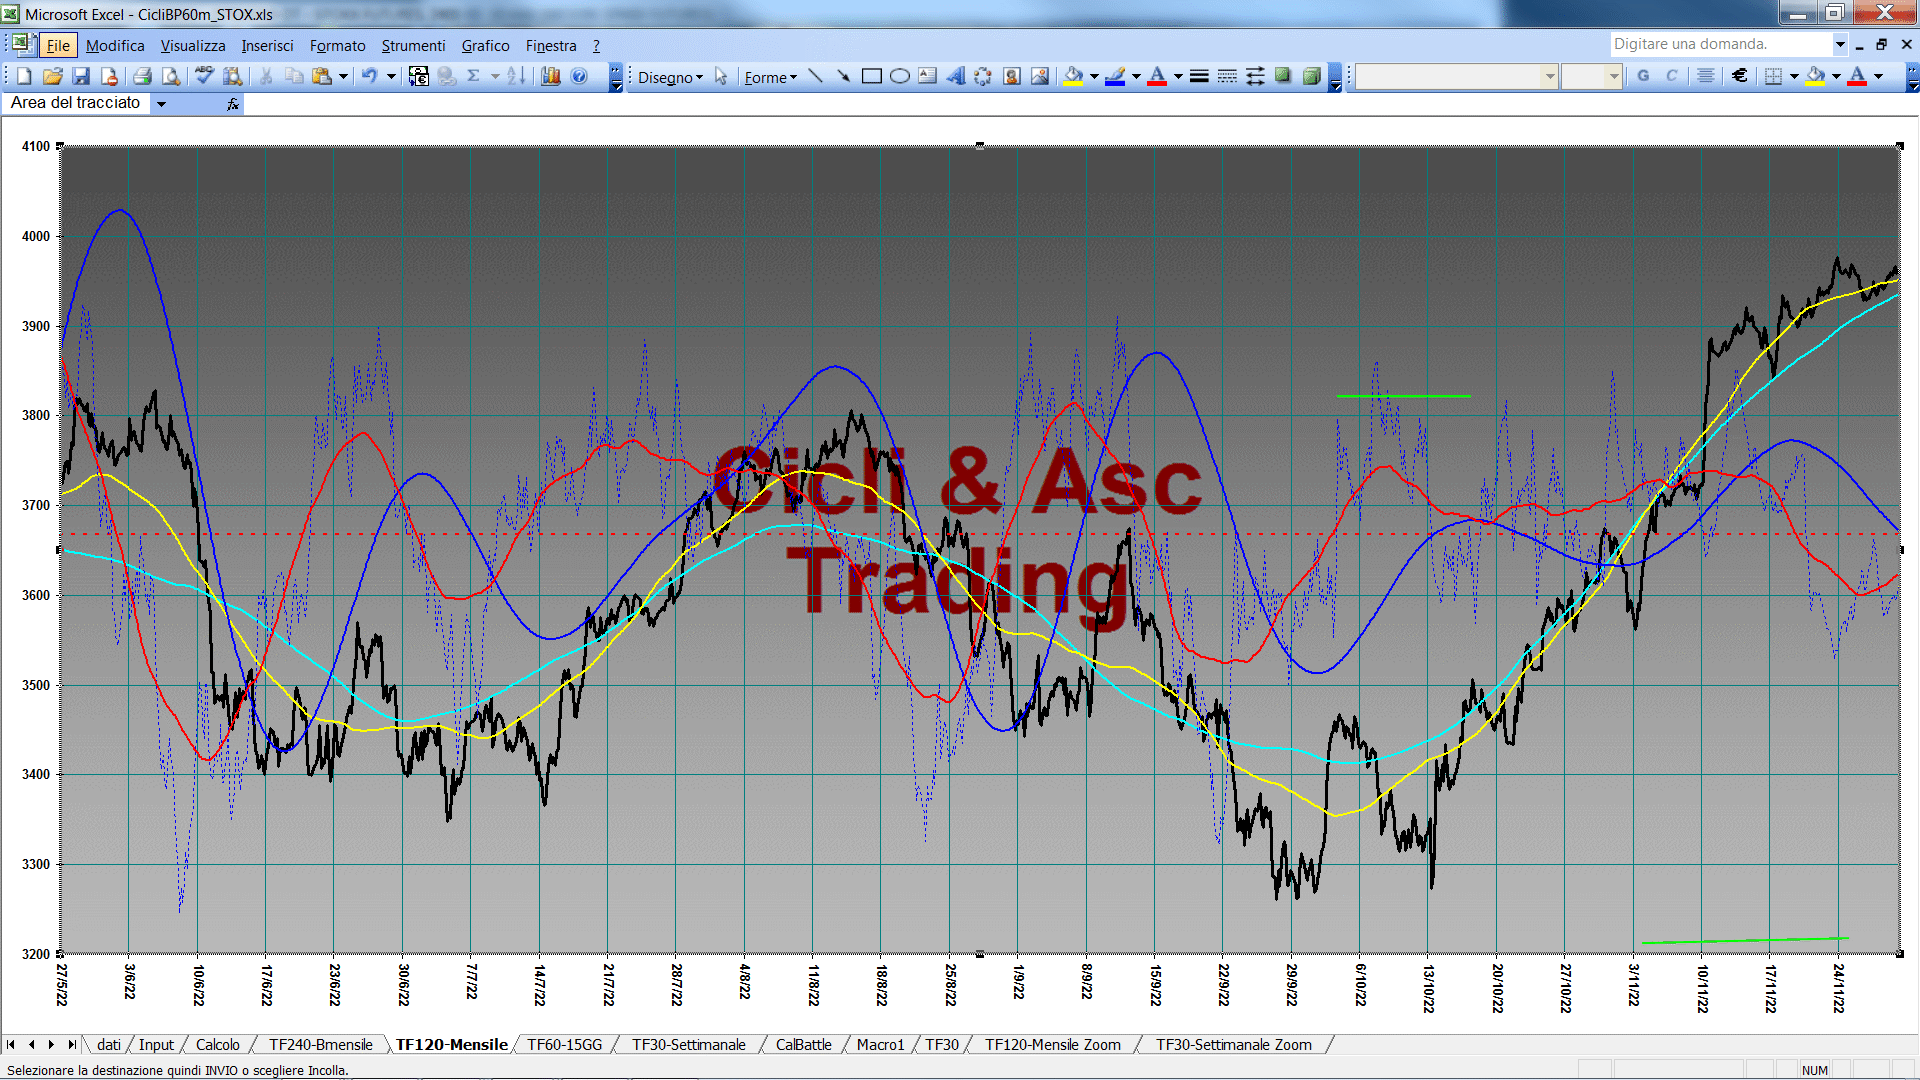Pick the formatting Font Color red swatch
Screen dimensions: 1920x1080
pos(1857,76)
